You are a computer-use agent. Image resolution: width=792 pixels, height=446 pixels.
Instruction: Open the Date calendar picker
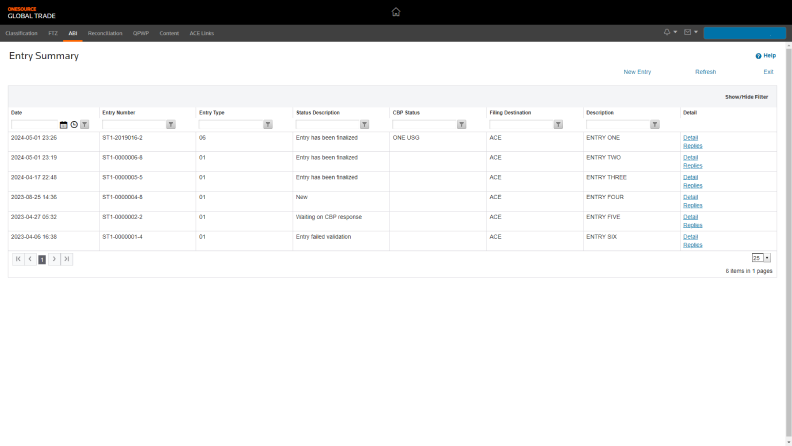64,125
